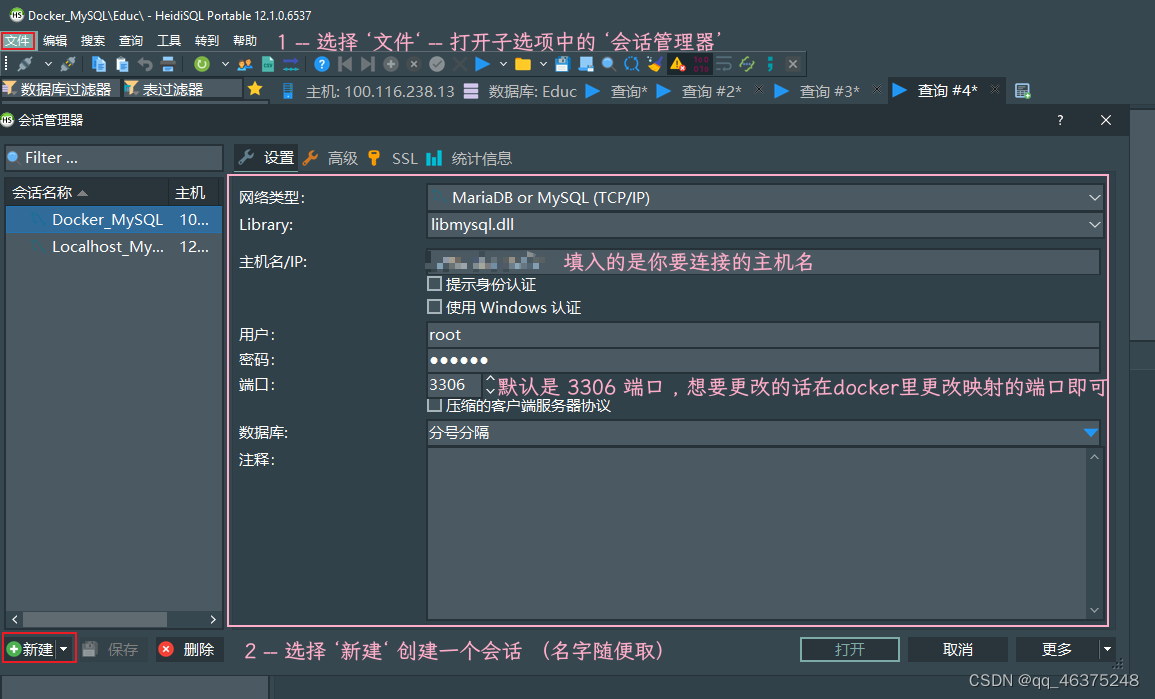Open the 文件 menu
Viewport: 1155px width, 699px height.
click(x=18, y=41)
